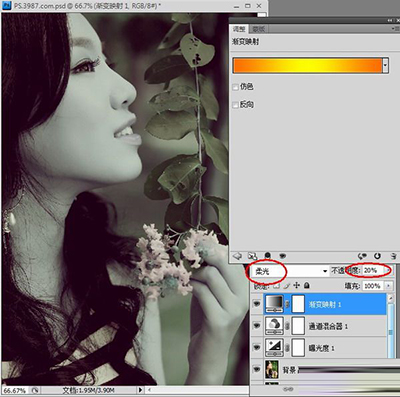Hide the 通道混合器 1 layer
This screenshot has height=397, width=400.
[257, 326]
